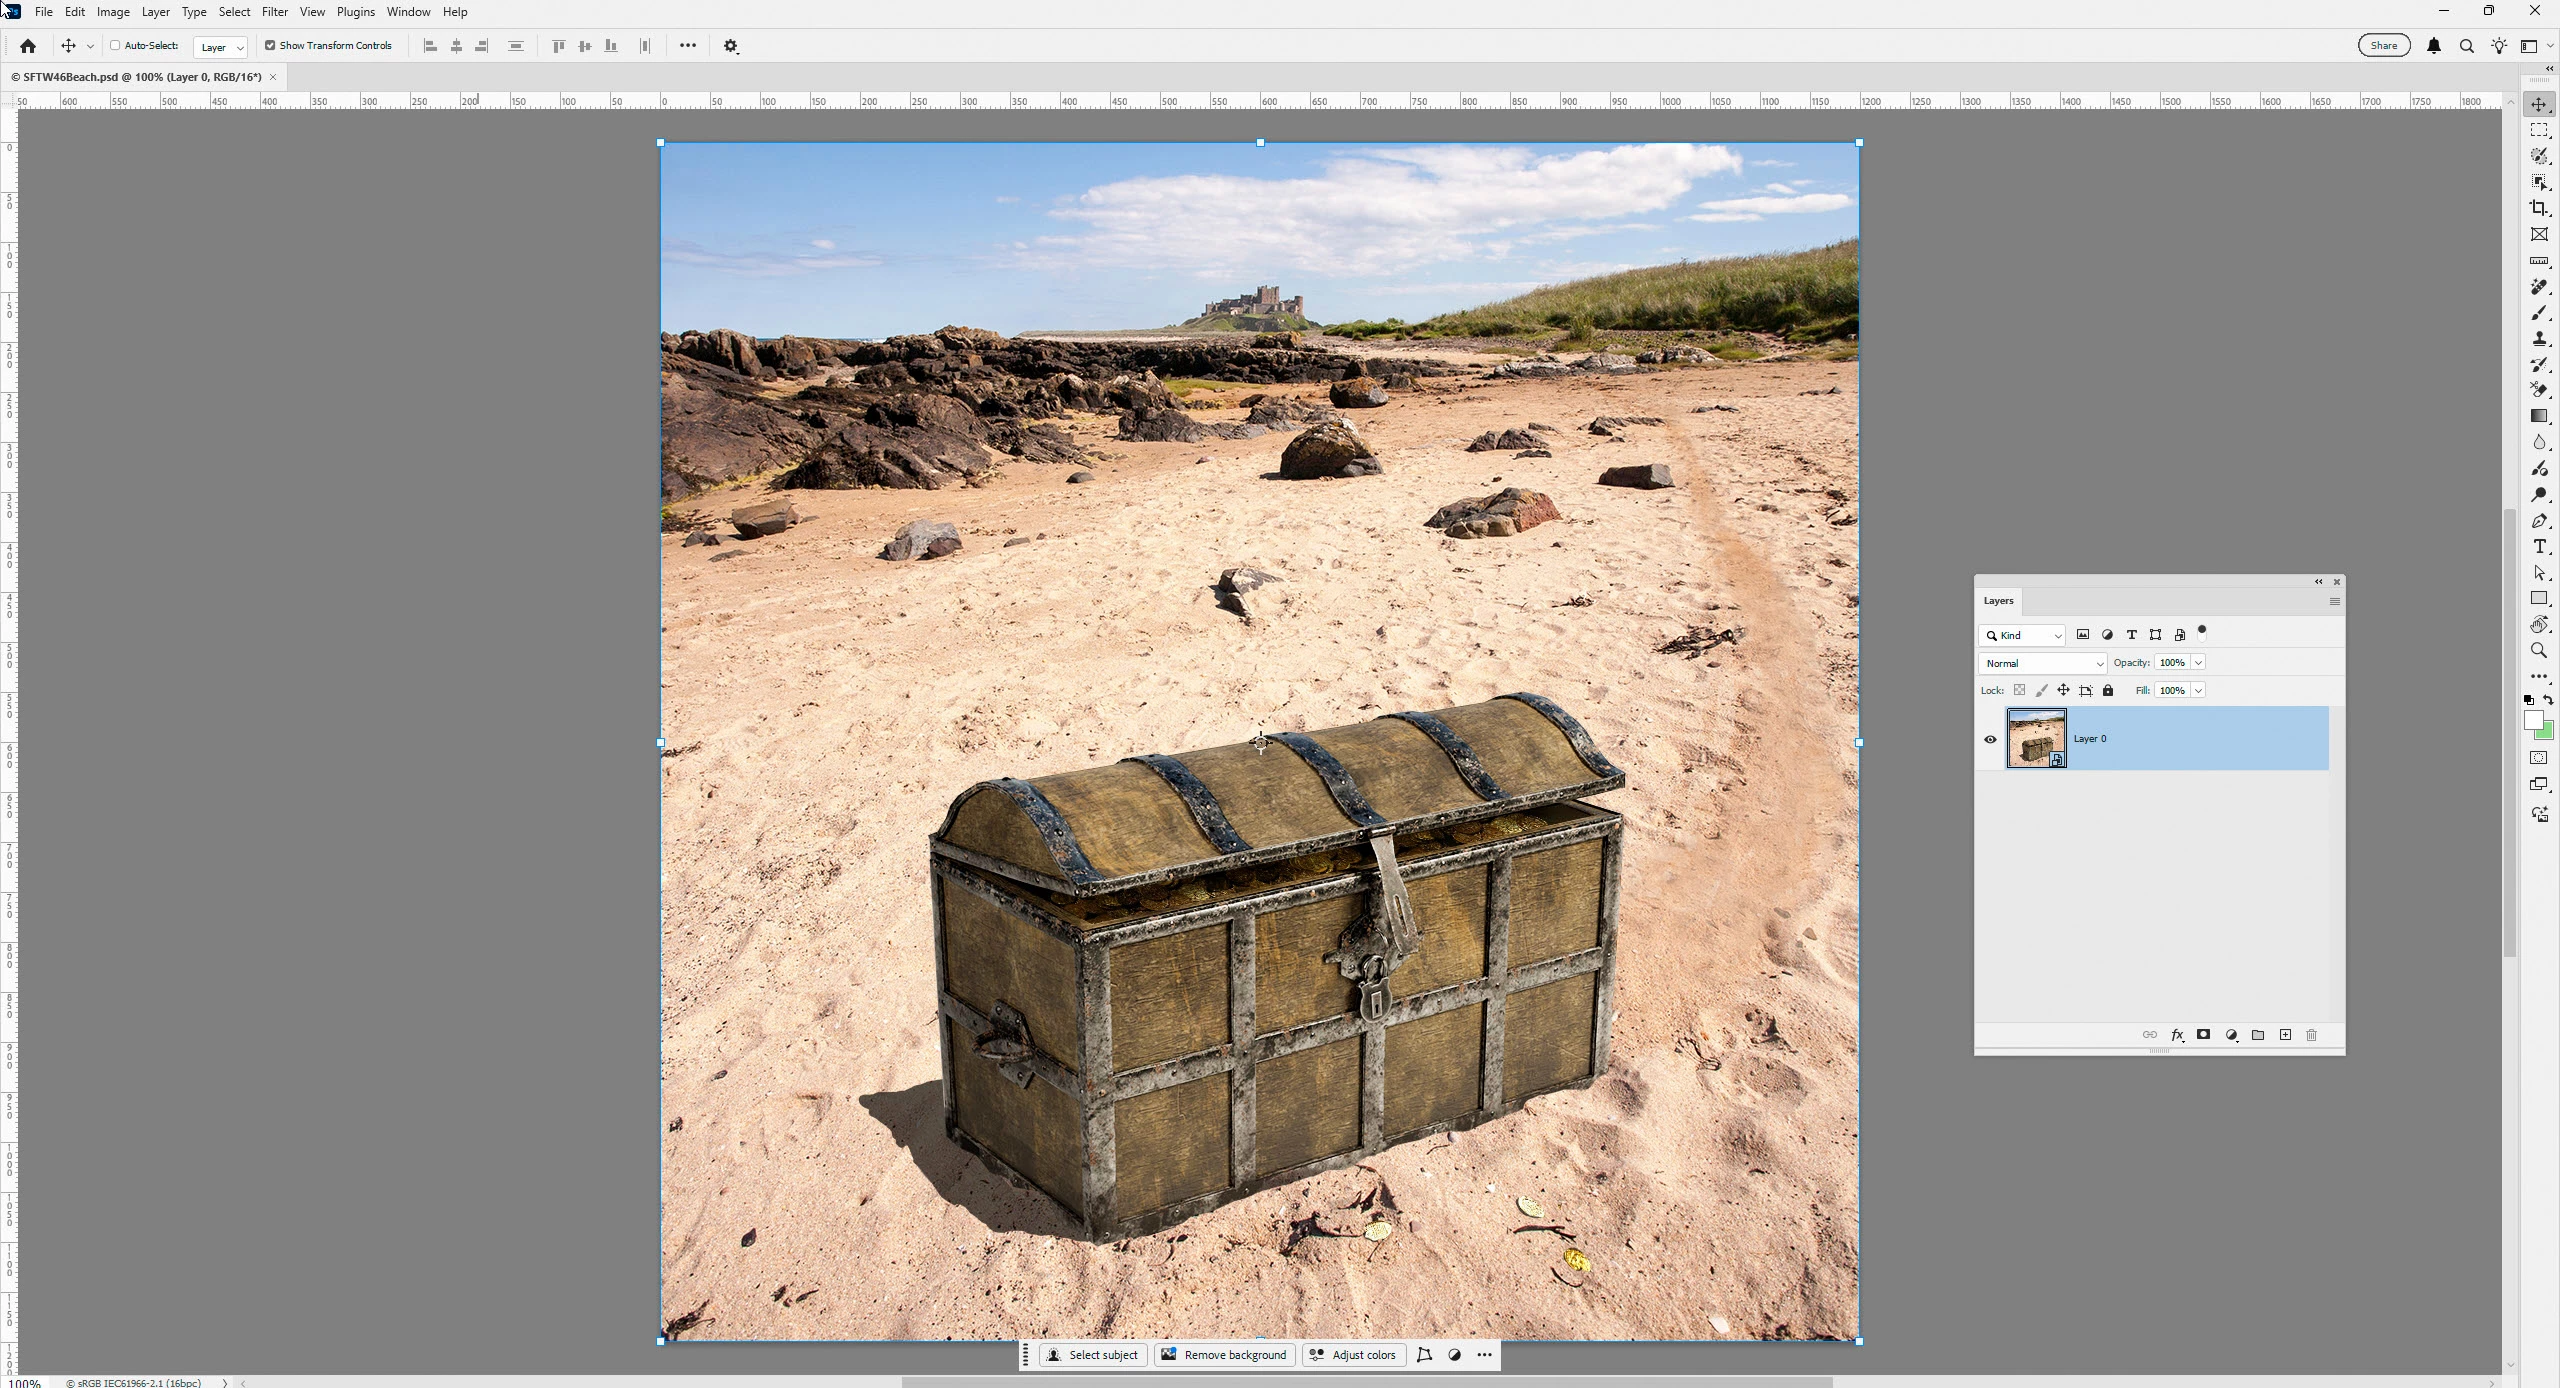
Task: Select the Pen tool
Action: (2539, 521)
